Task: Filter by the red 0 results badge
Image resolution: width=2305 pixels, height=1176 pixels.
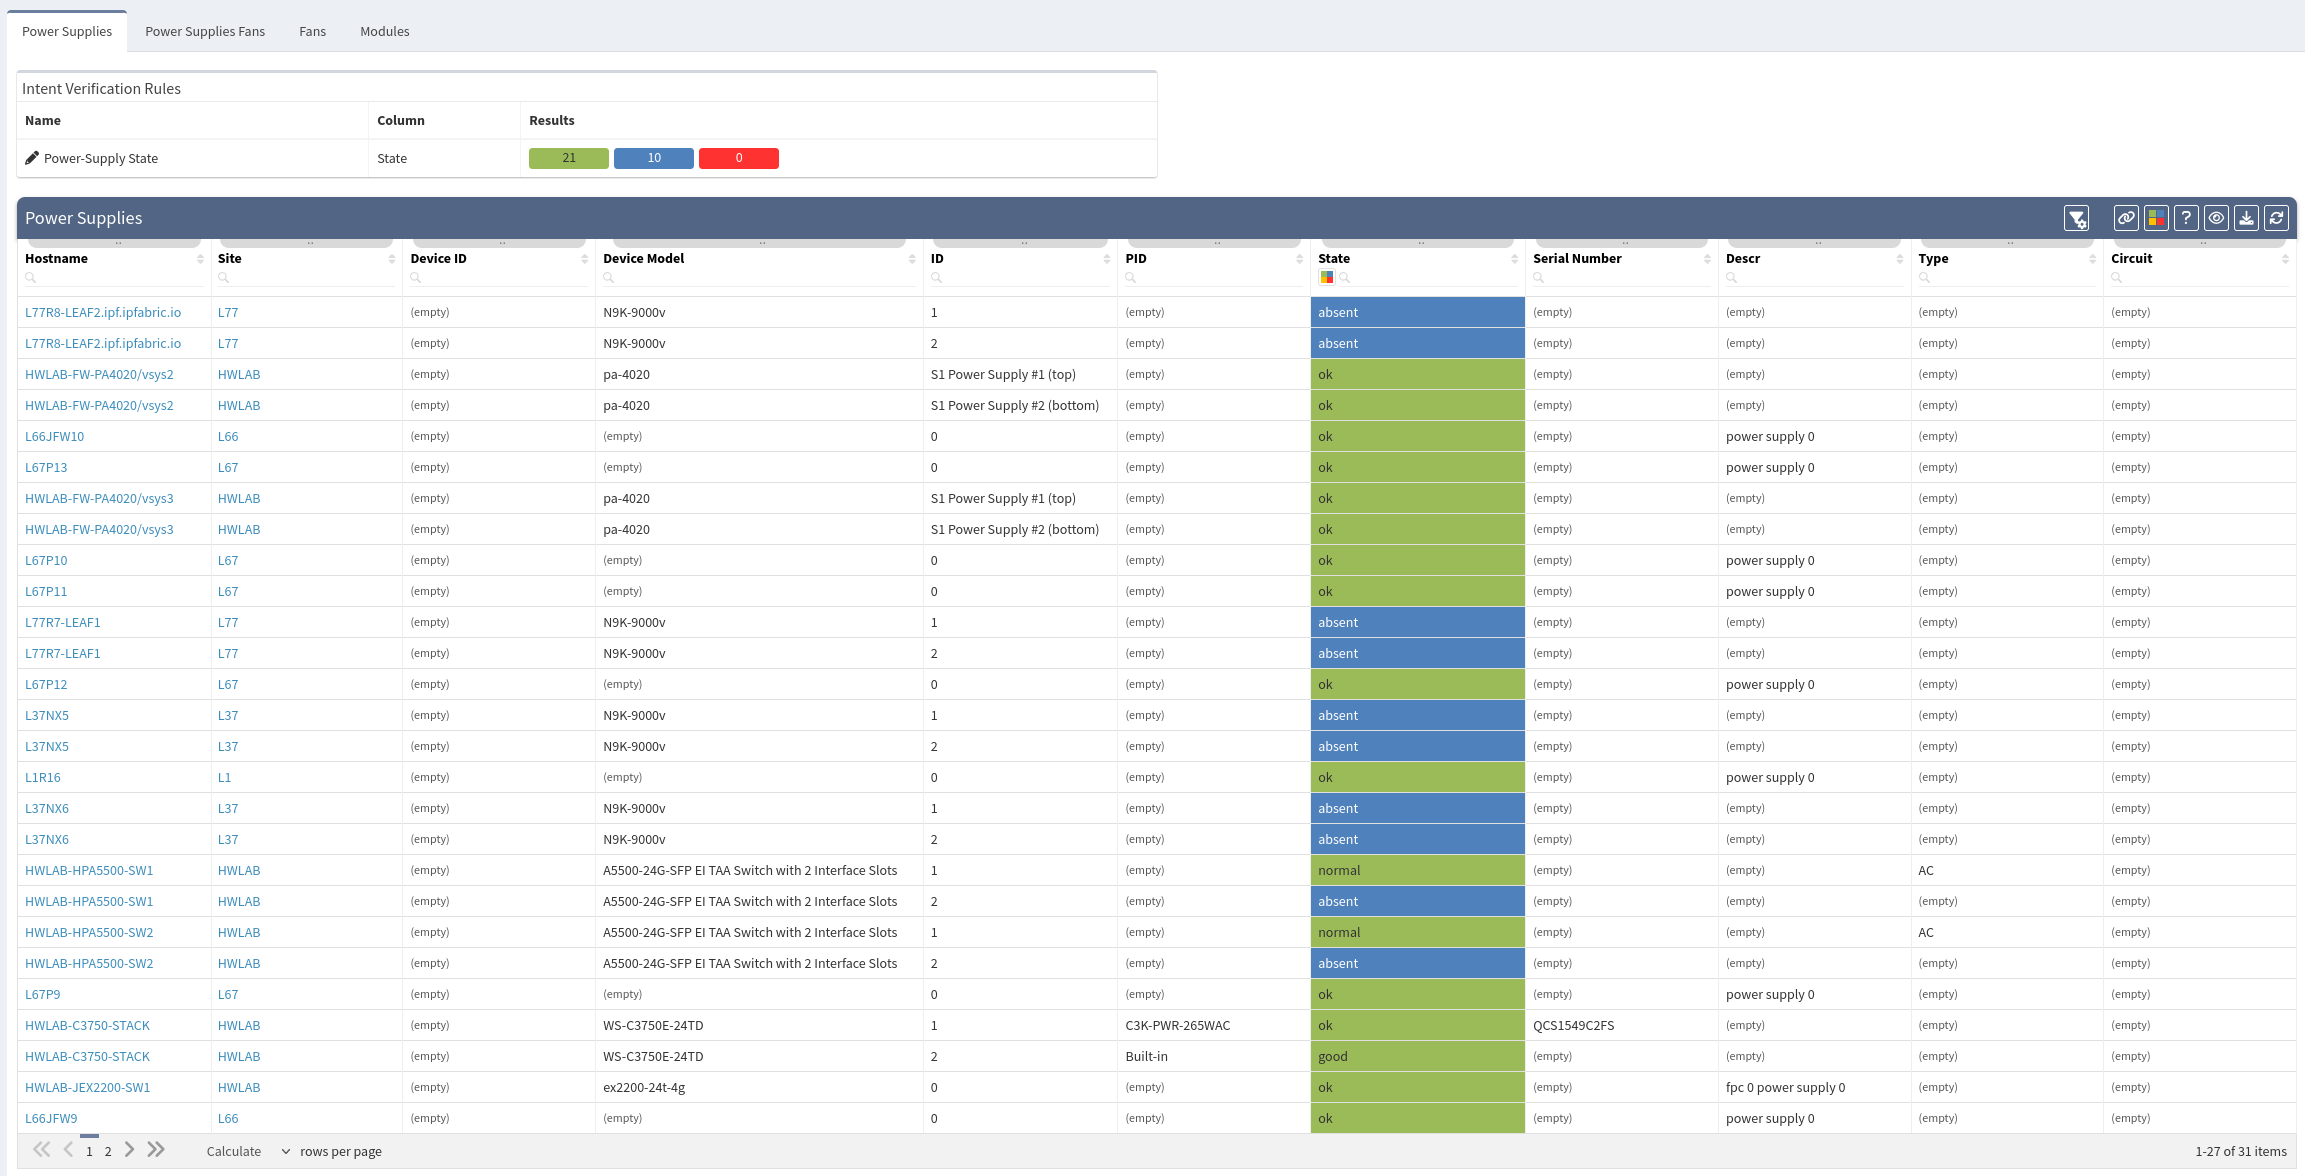Action: pyautogui.click(x=739, y=158)
